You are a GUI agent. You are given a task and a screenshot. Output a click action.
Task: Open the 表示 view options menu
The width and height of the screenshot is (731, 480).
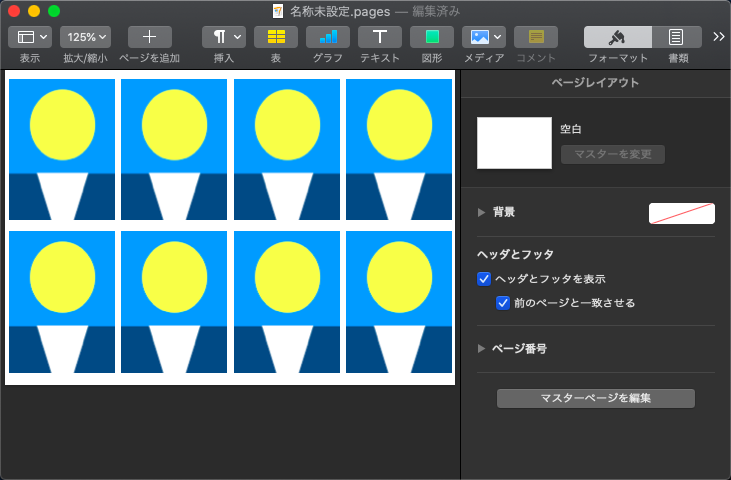pyautogui.click(x=30, y=37)
